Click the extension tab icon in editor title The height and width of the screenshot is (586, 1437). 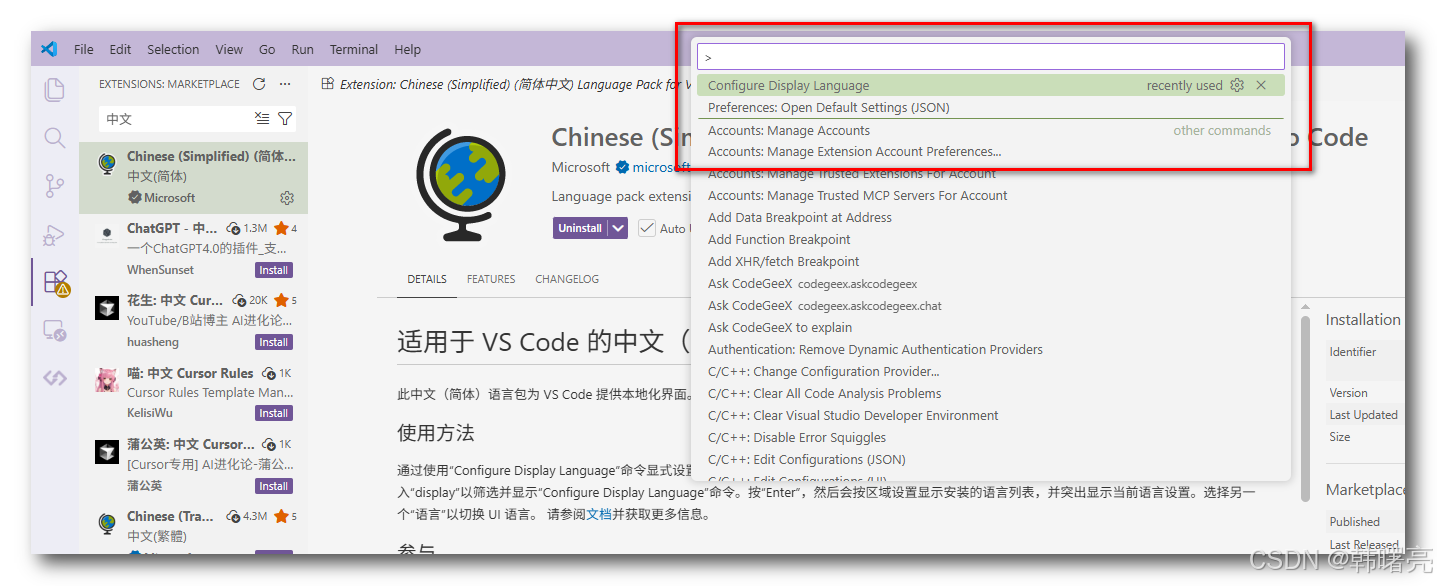click(327, 84)
